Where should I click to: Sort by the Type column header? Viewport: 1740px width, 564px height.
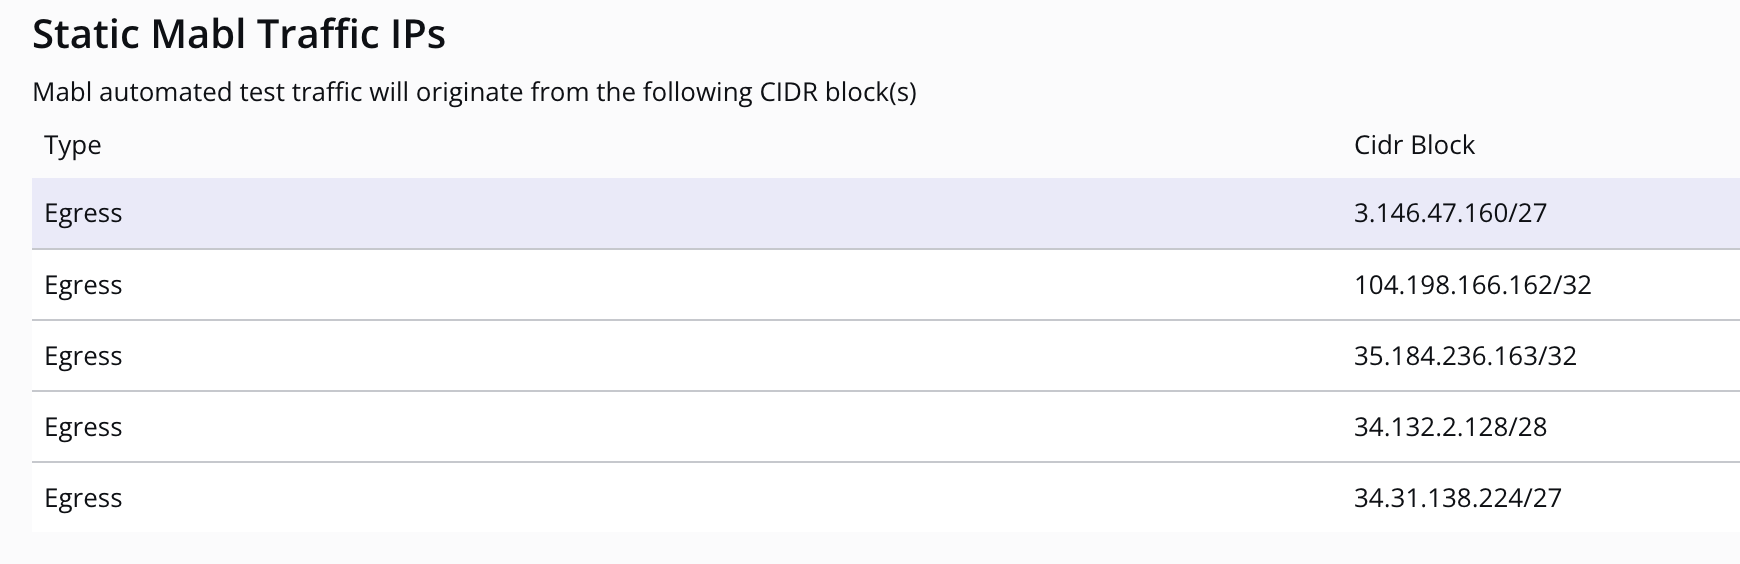tap(73, 145)
